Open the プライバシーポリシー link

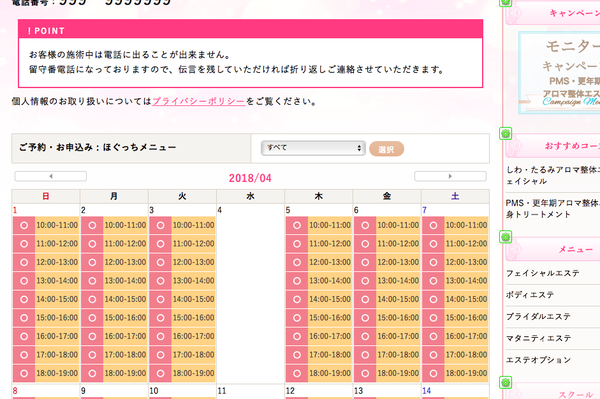coord(199,101)
